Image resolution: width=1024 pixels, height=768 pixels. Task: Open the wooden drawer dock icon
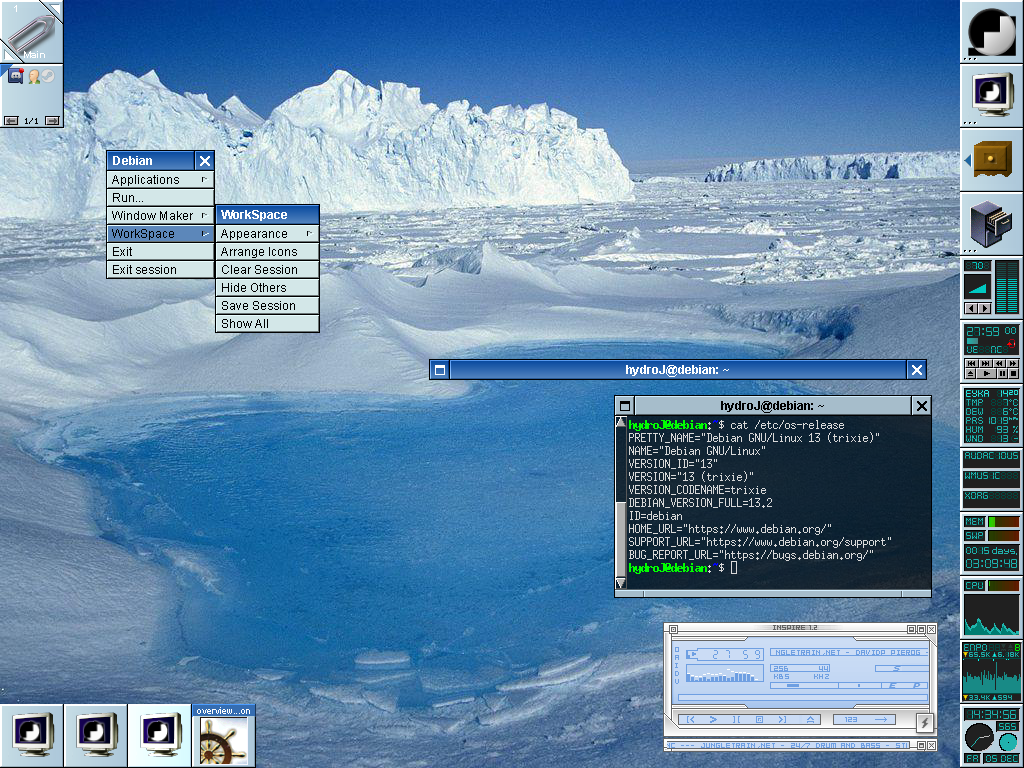pos(992,160)
